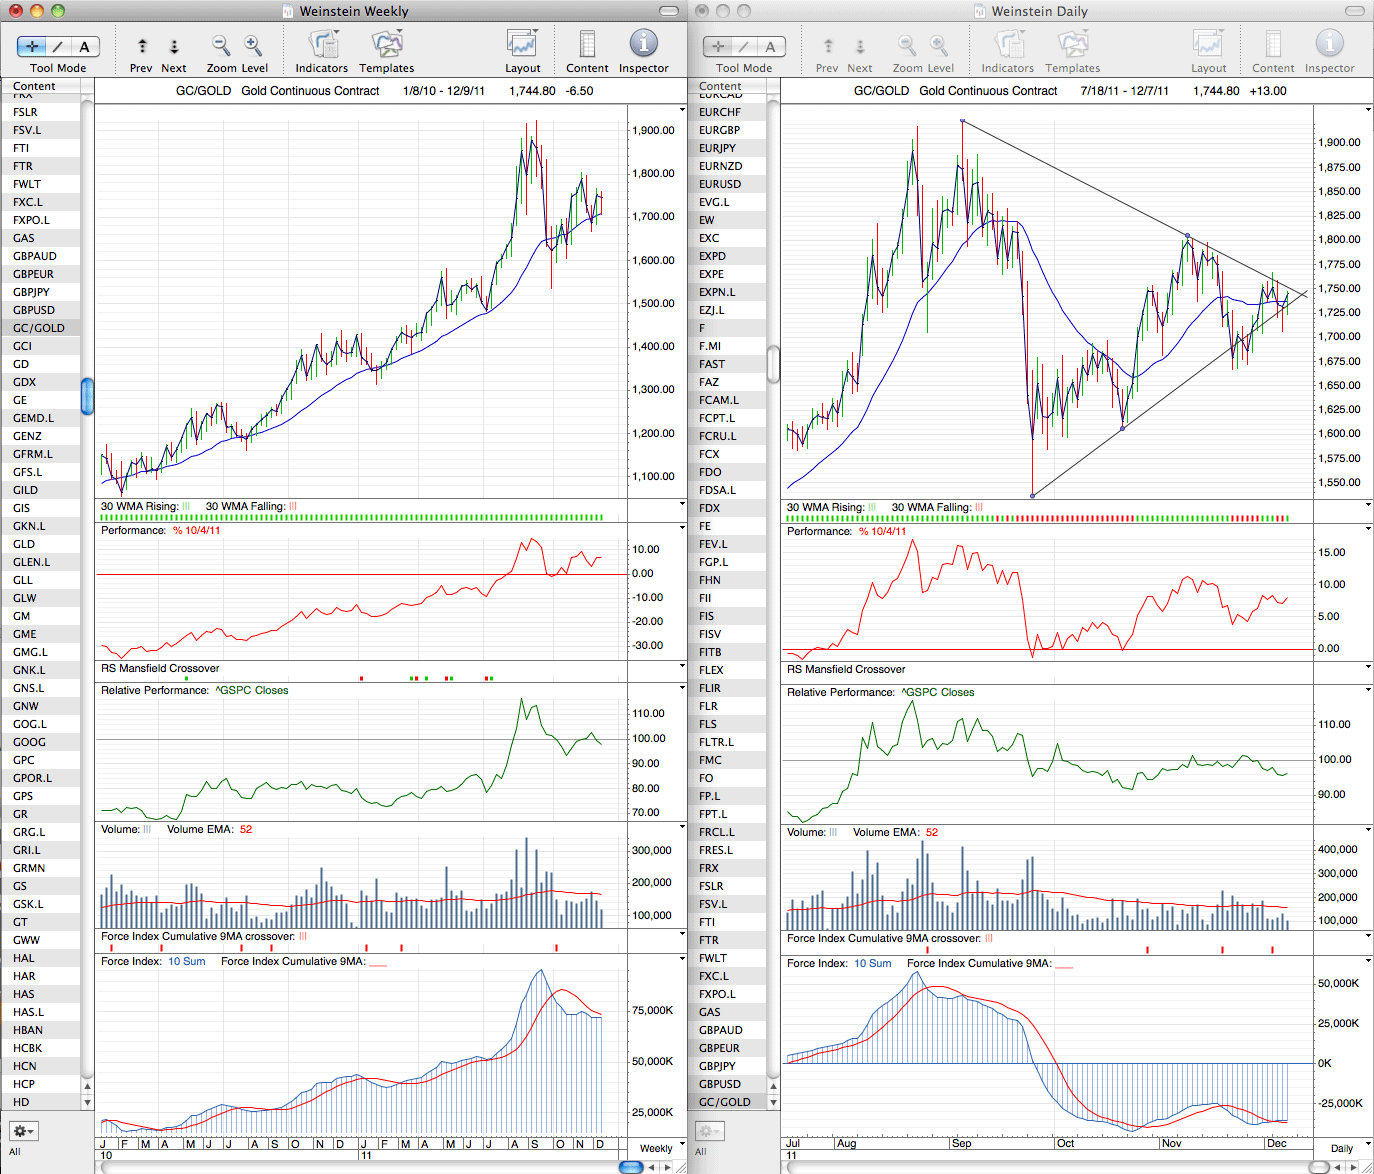
Task: Select line drawing tool in Weinstein Weekly
Action: (58, 47)
